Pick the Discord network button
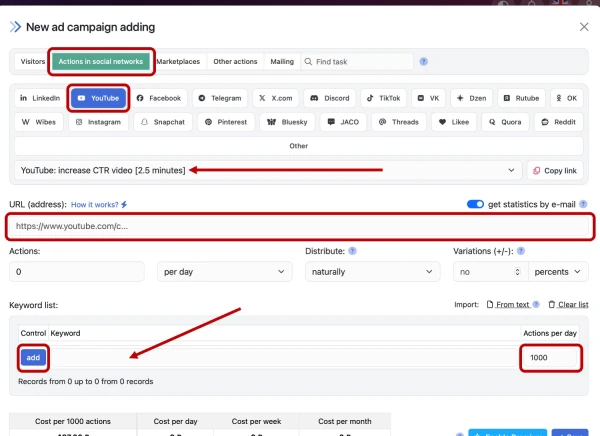The height and width of the screenshot is (436, 600). click(329, 98)
